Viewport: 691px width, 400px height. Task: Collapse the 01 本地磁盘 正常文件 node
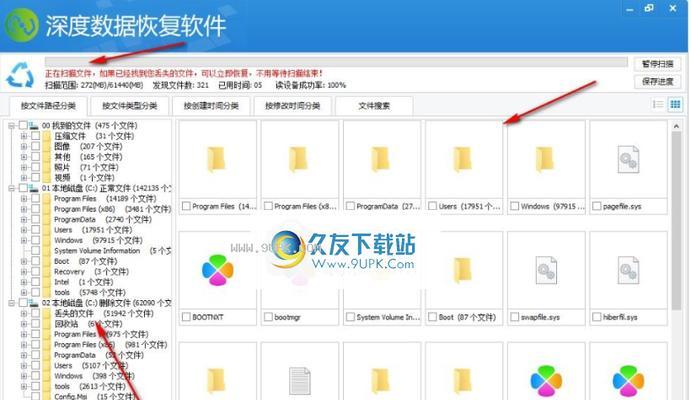pos(11,189)
